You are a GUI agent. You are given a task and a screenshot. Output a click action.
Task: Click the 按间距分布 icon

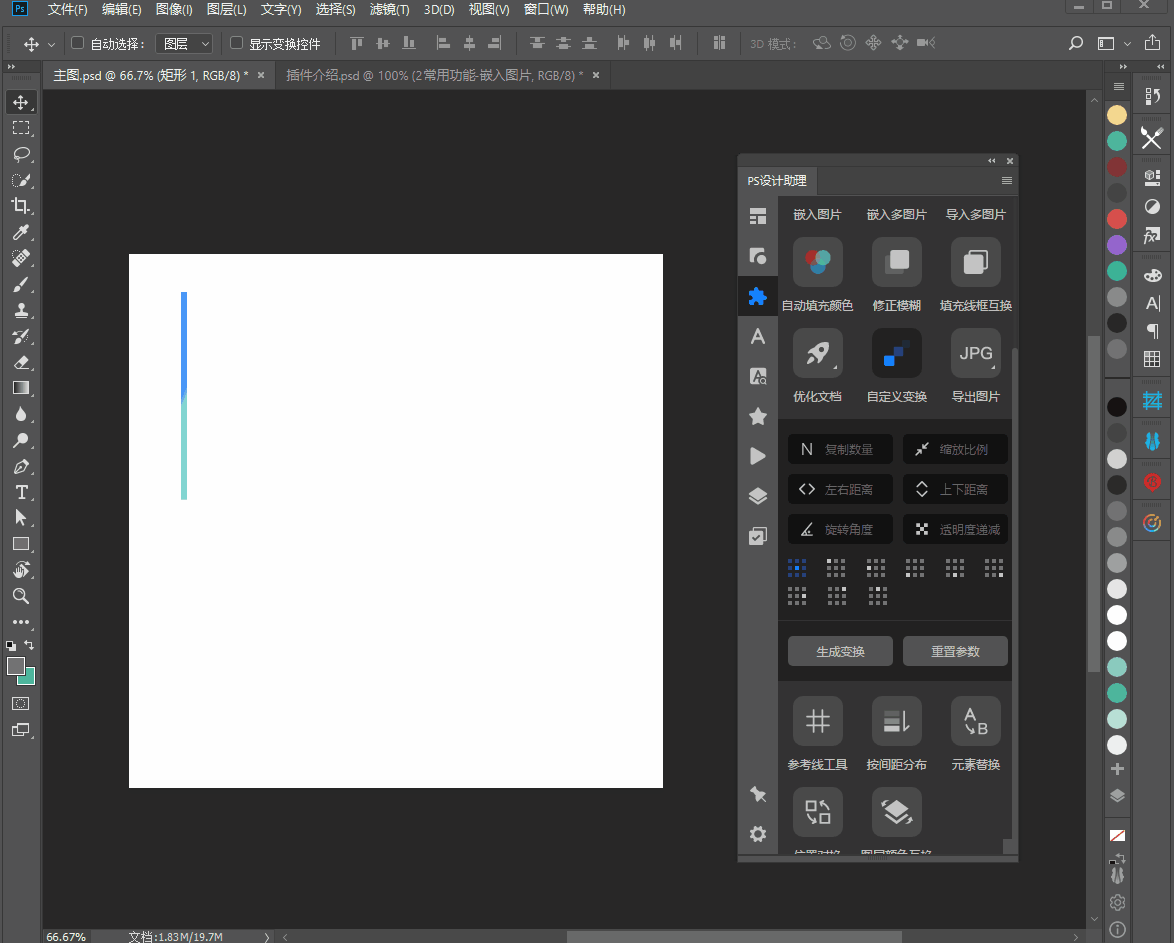click(x=897, y=721)
